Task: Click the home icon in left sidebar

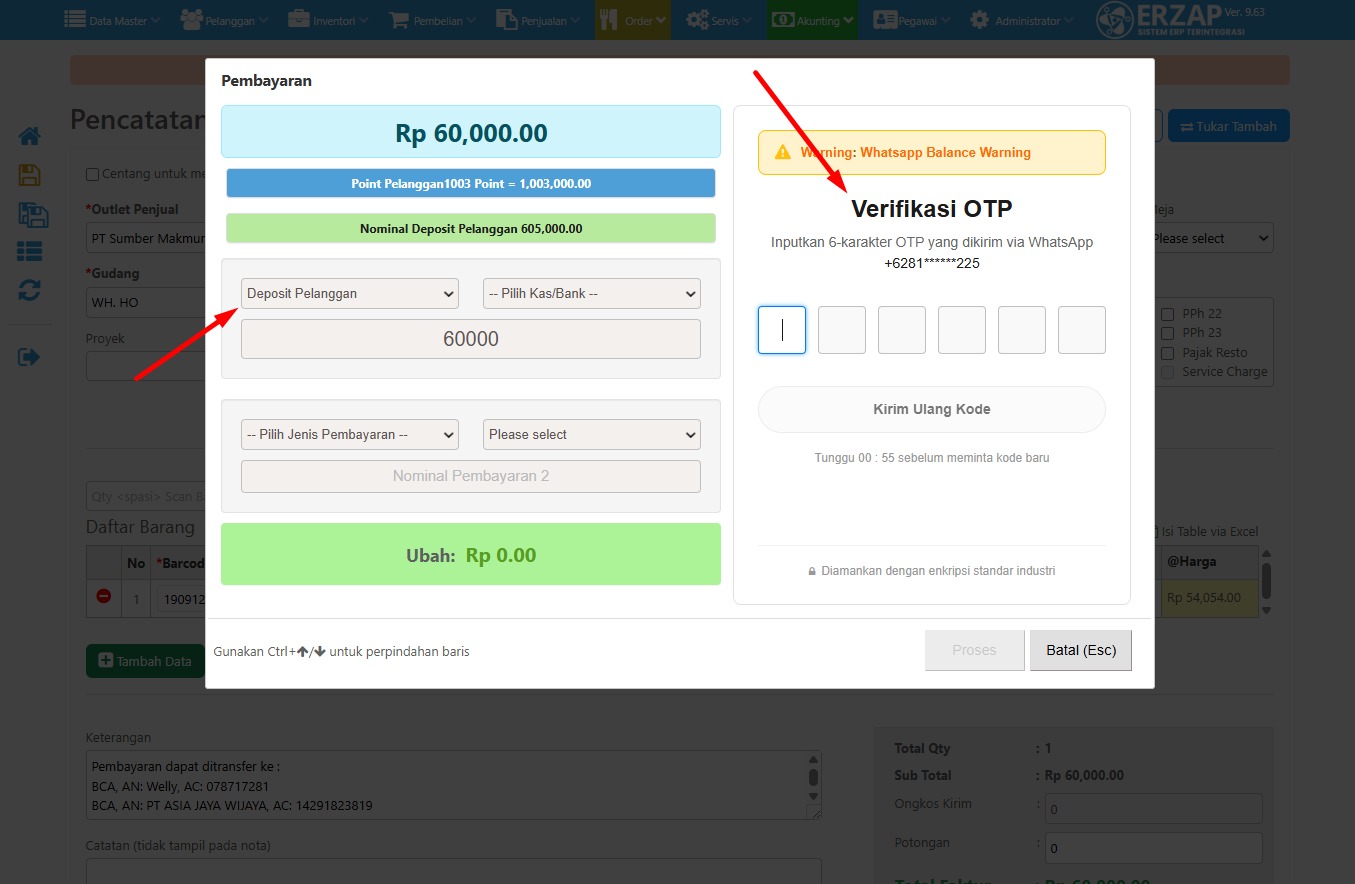Action: coord(29,136)
